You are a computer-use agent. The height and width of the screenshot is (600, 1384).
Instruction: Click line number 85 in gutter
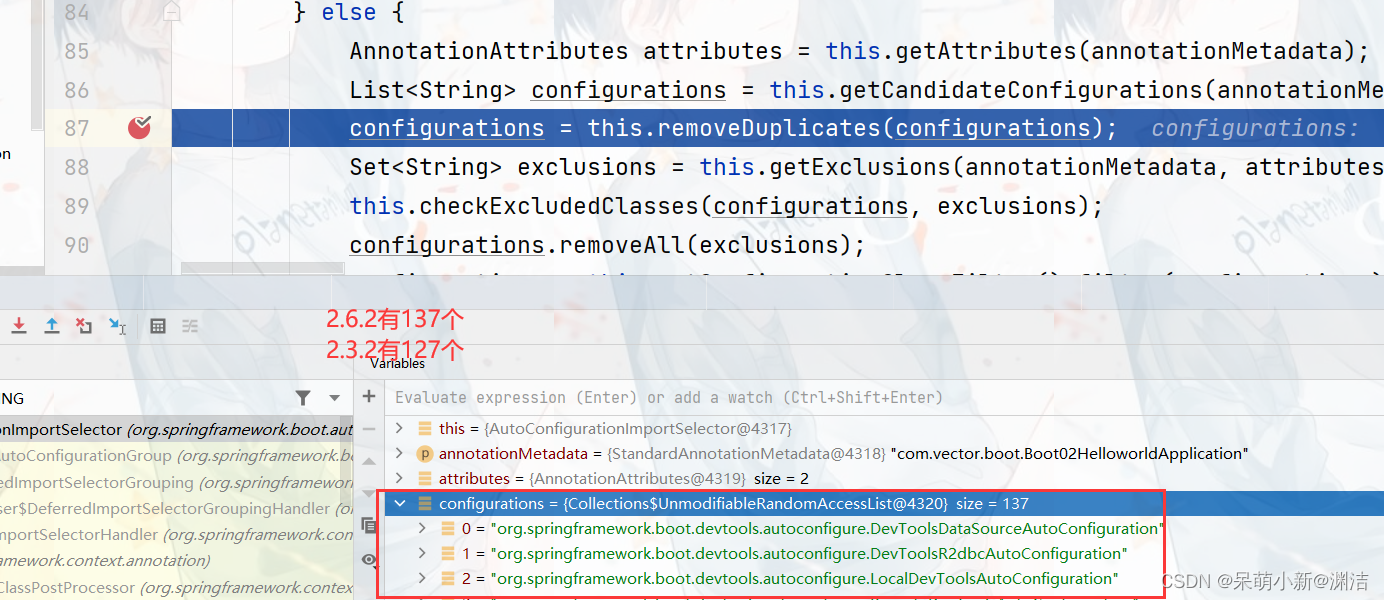(x=77, y=51)
